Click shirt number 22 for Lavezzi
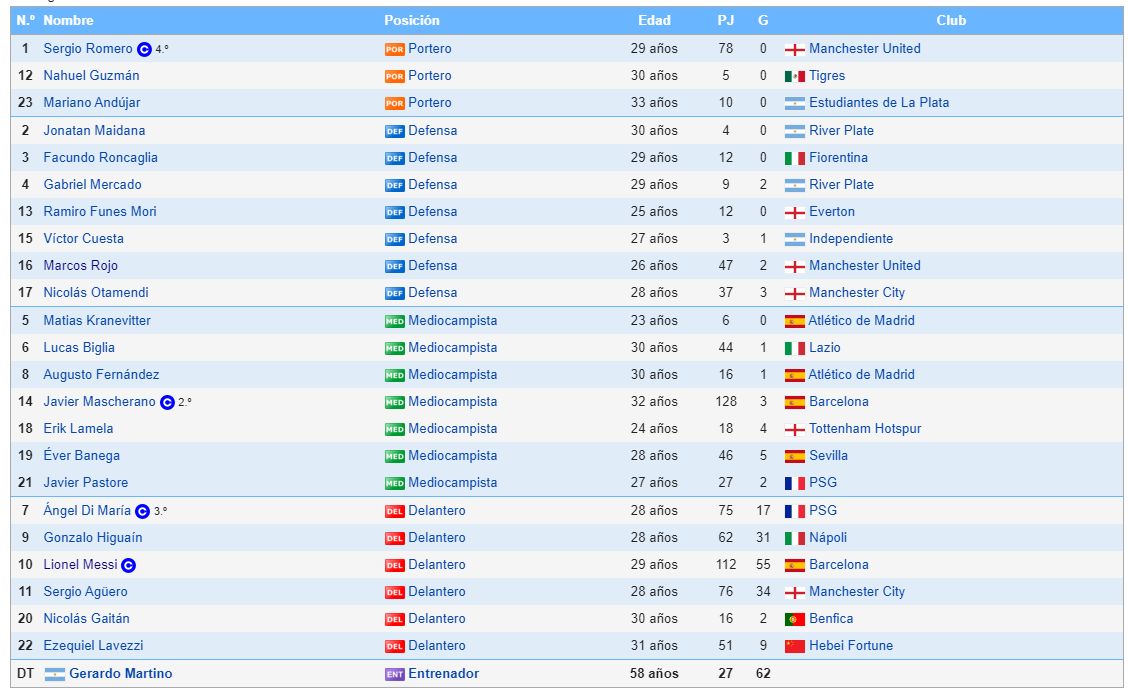 pos(25,646)
